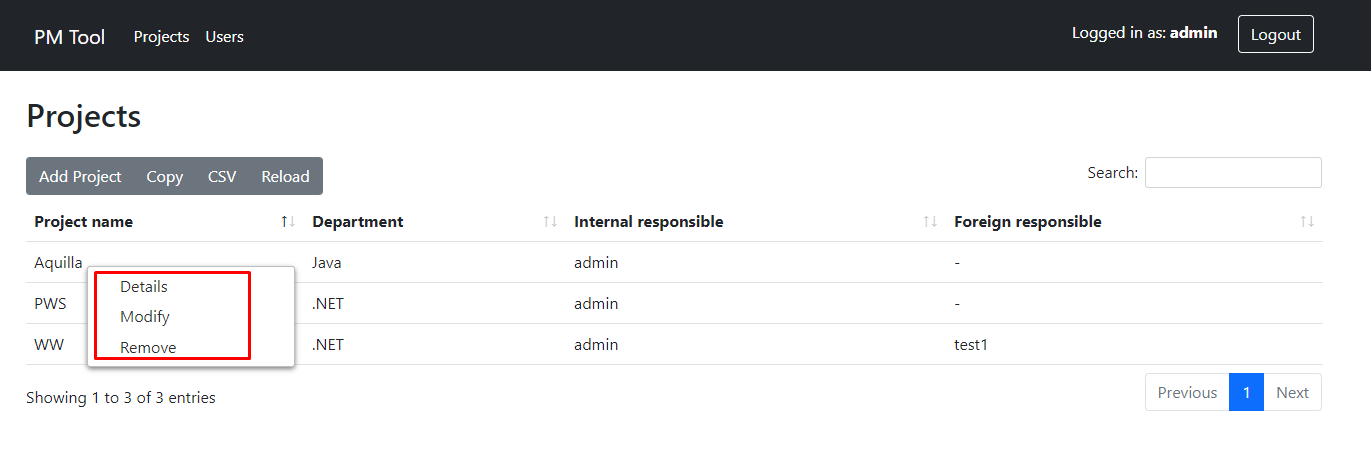Sort by Project name arrows icon

[x=288, y=222]
